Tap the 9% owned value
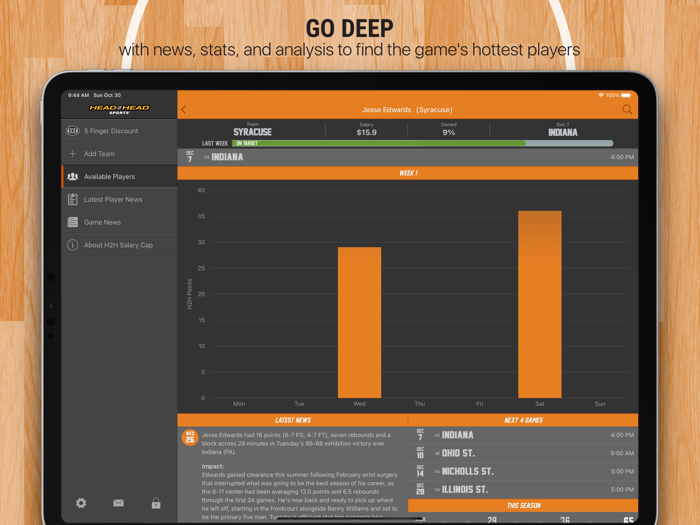Screen dimensions: 700x525 pos(449,133)
